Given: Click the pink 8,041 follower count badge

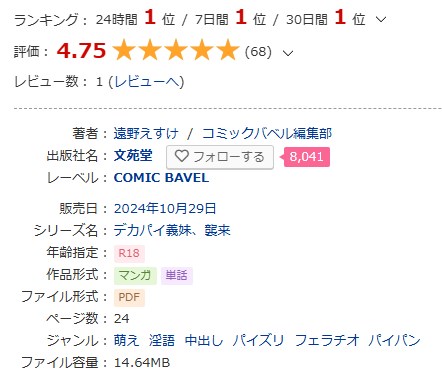Looking at the screenshot, I should point(306,157).
